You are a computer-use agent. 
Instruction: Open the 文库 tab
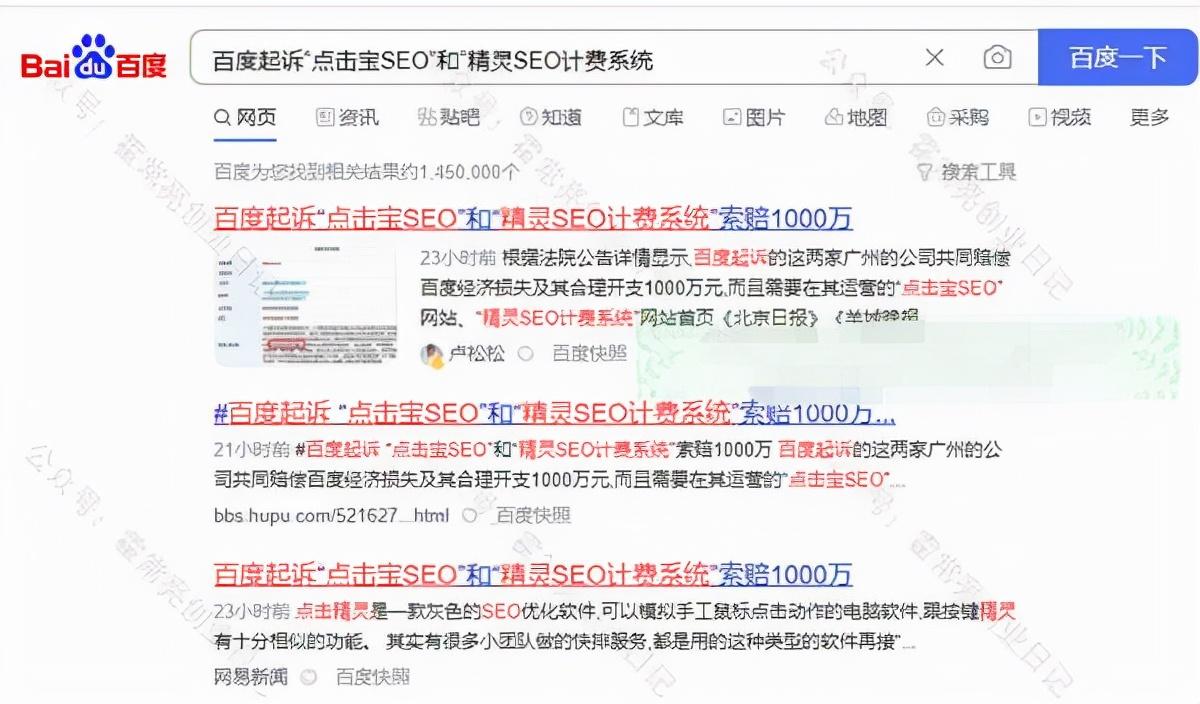(x=653, y=117)
